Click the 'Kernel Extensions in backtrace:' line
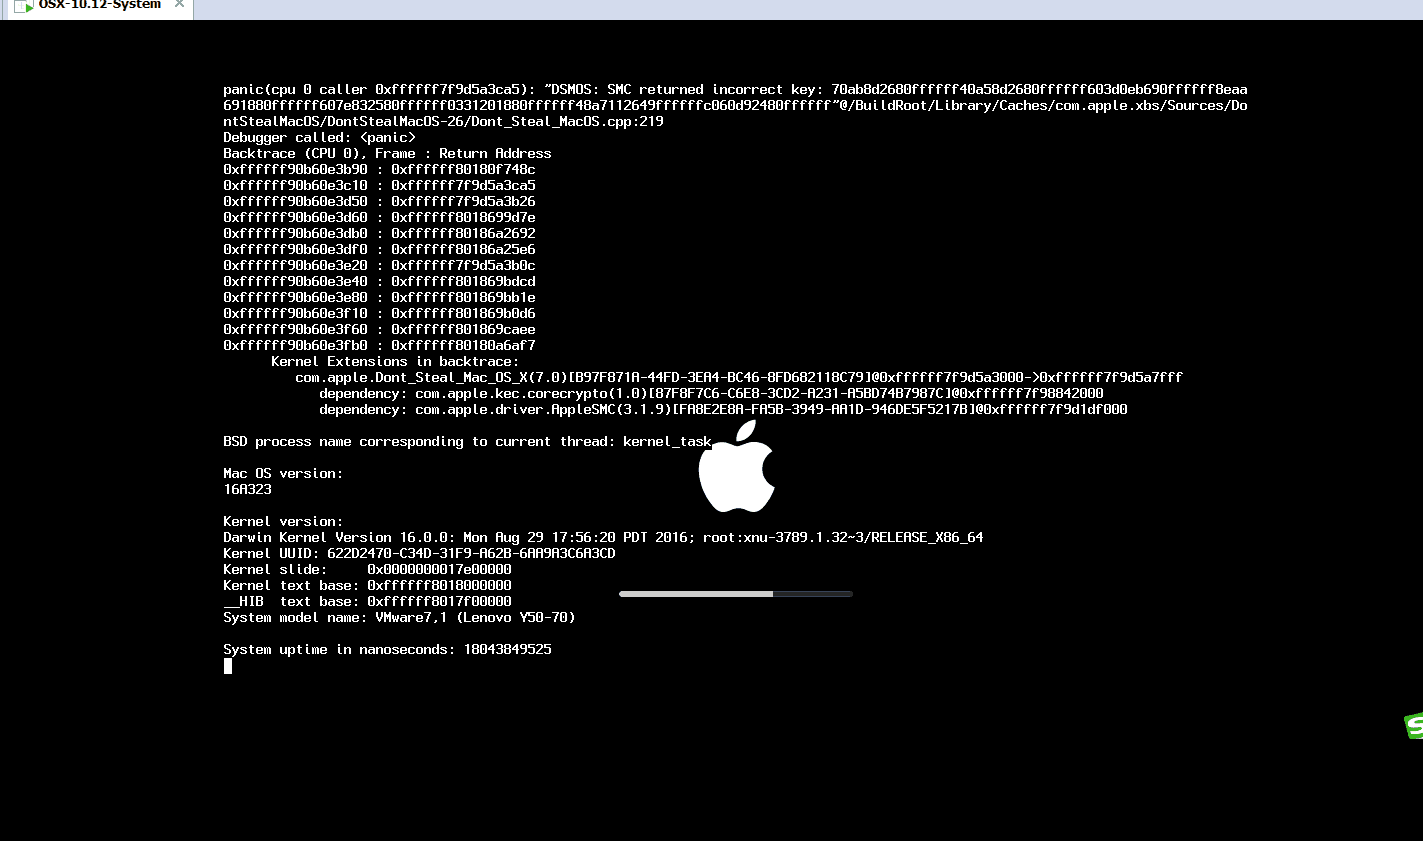Viewport: 1423px width, 841px height. coord(395,361)
